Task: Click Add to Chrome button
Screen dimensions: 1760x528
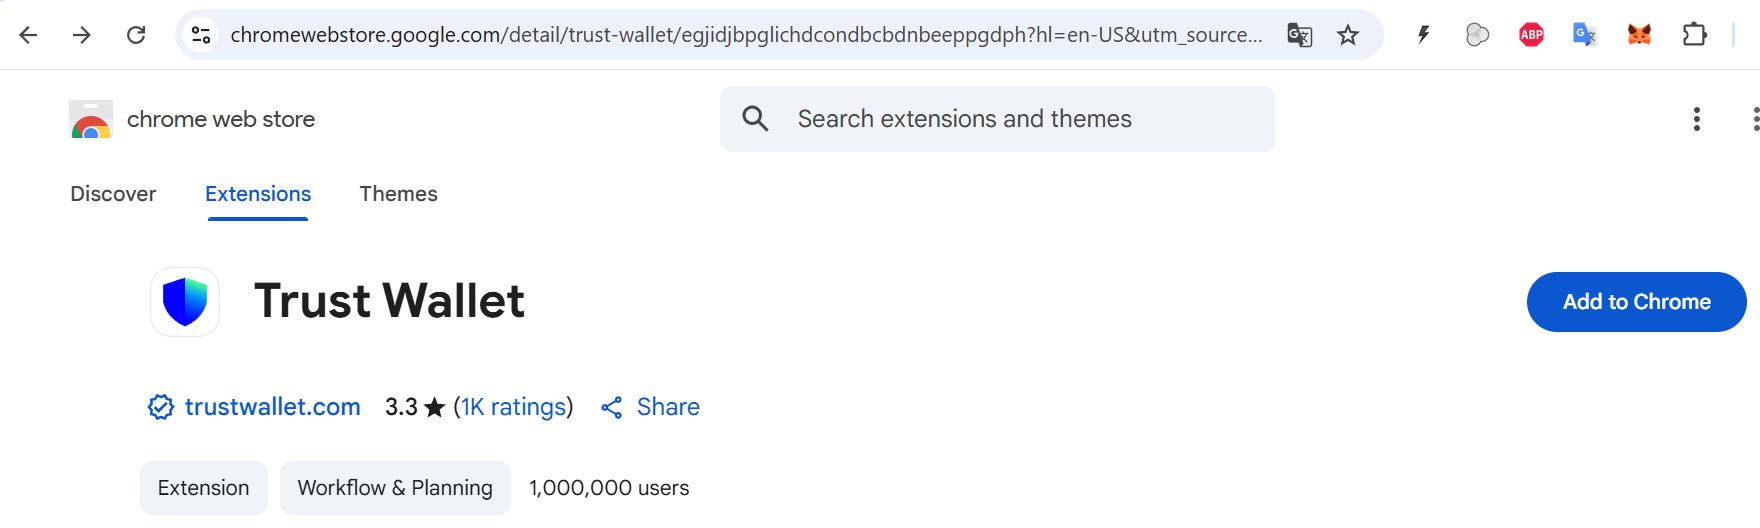Action: pos(1636,302)
